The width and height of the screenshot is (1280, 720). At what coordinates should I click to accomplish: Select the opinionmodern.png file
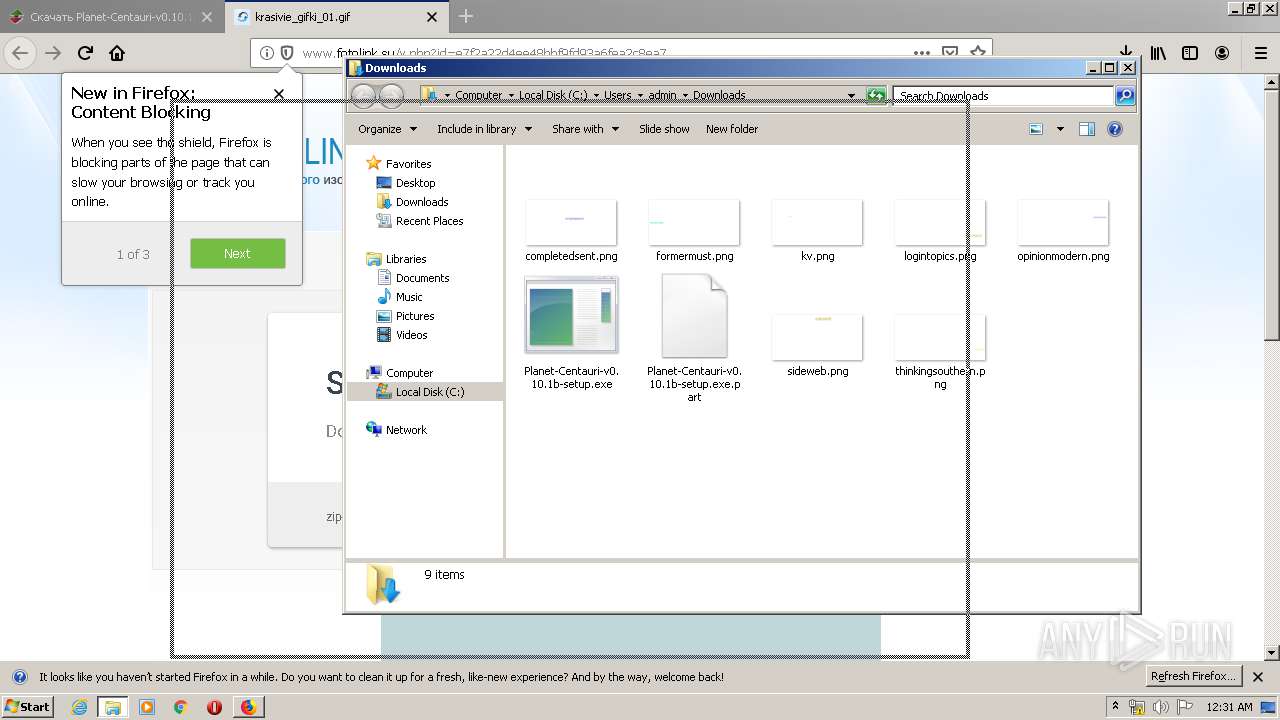click(x=1063, y=231)
